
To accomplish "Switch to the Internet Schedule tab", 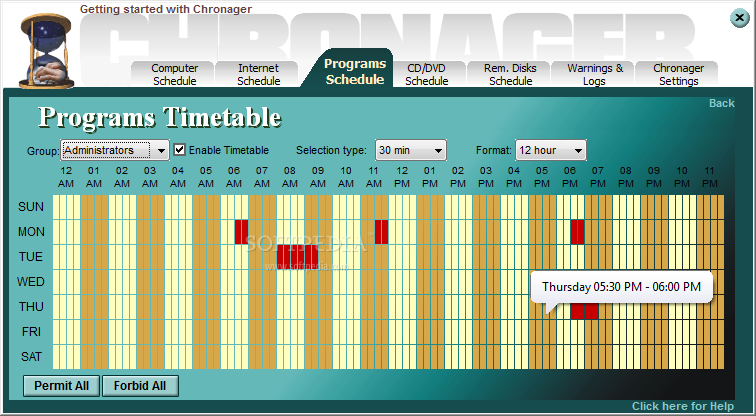I will click(x=258, y=74).
